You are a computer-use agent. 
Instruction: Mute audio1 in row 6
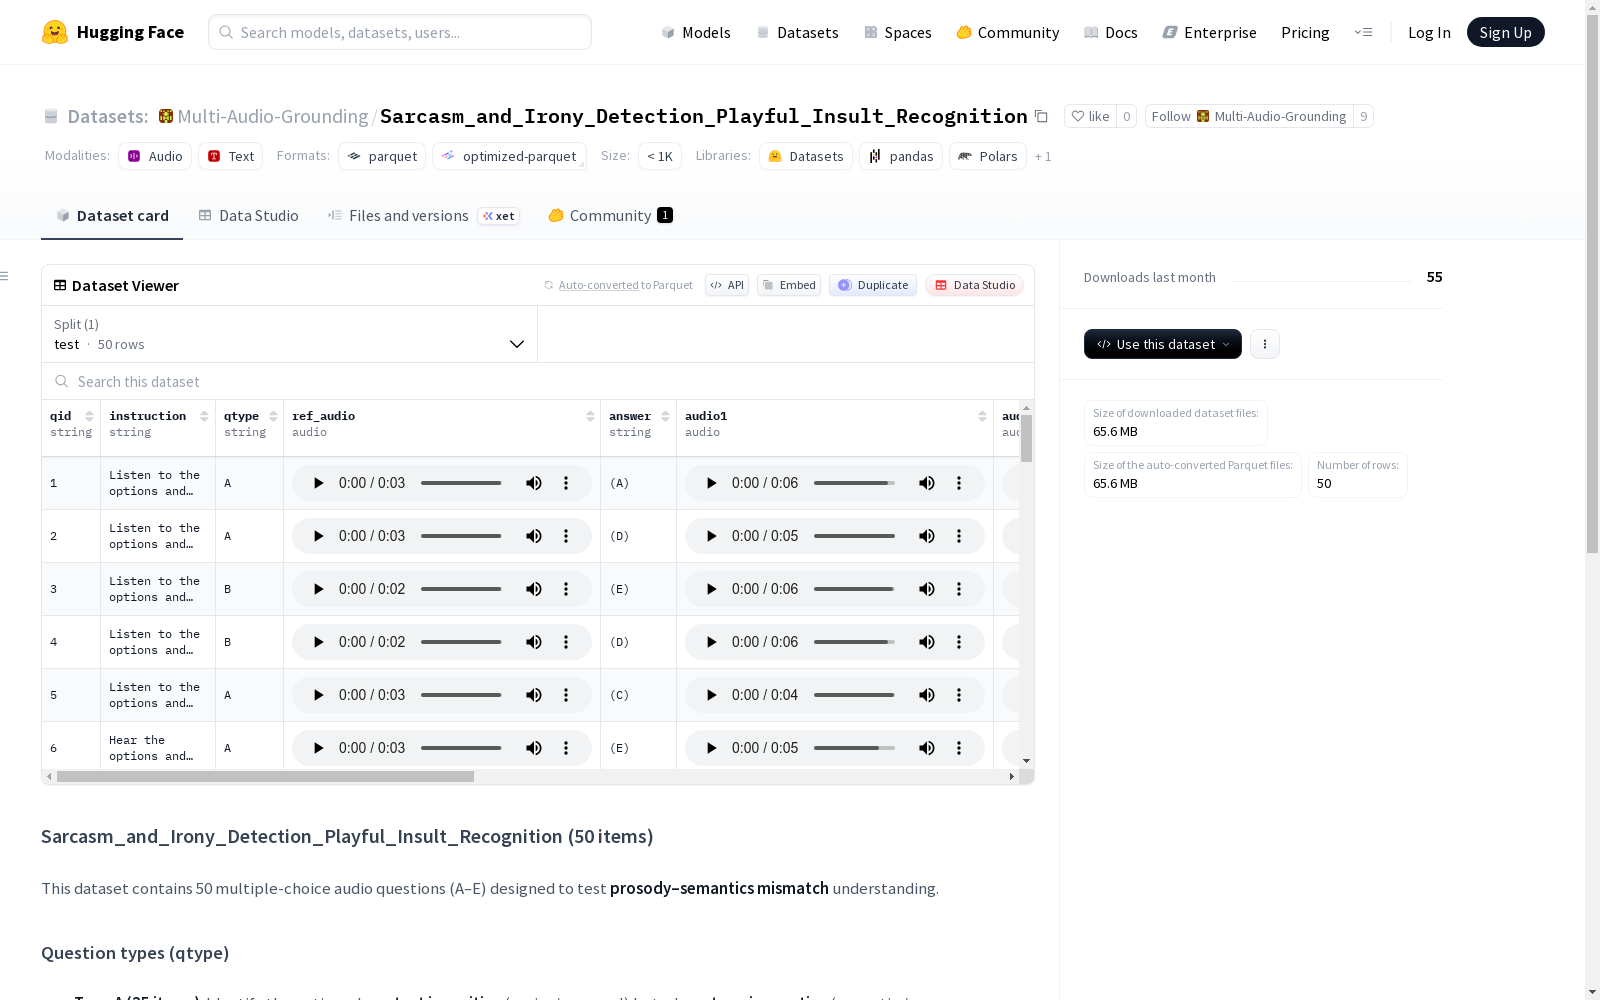click(927, 748)
